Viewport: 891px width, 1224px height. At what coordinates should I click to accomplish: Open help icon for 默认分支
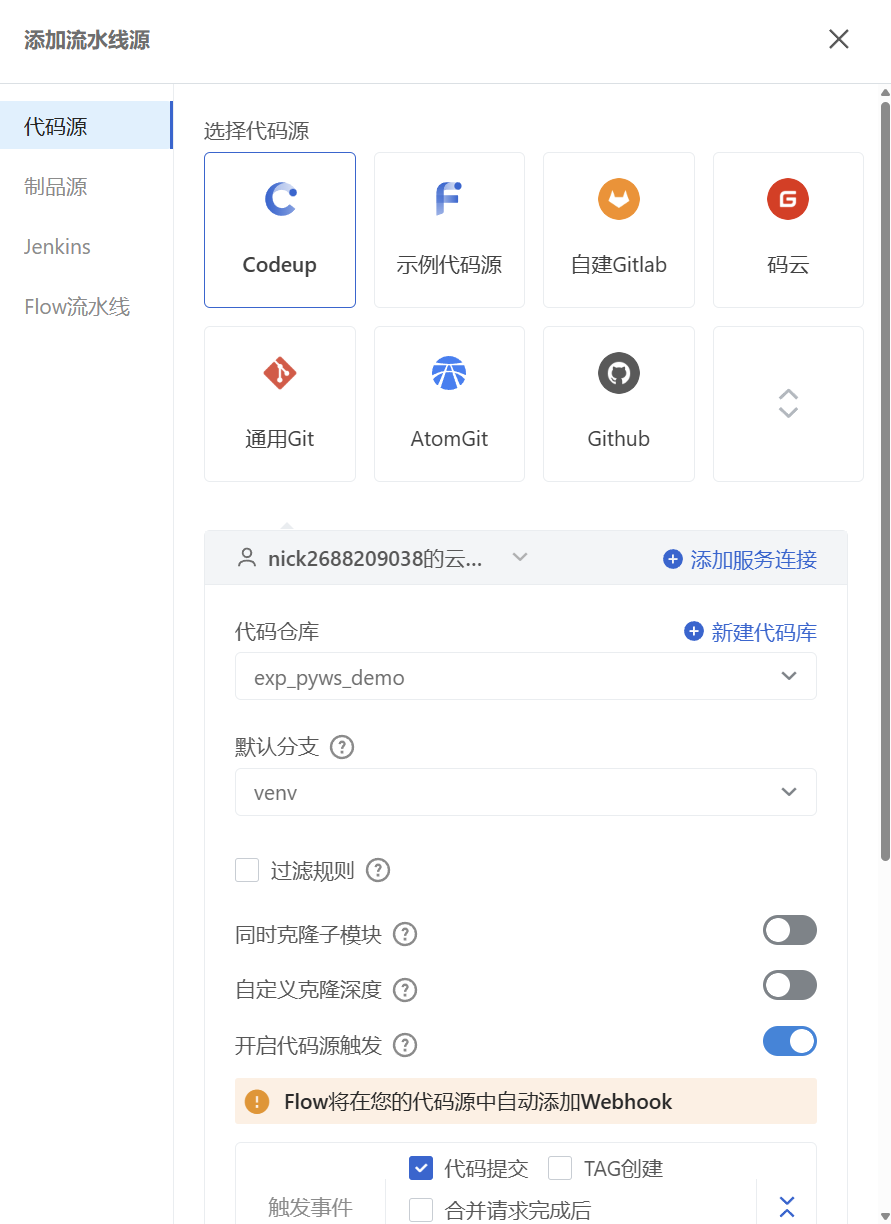(x=342, y=747)
